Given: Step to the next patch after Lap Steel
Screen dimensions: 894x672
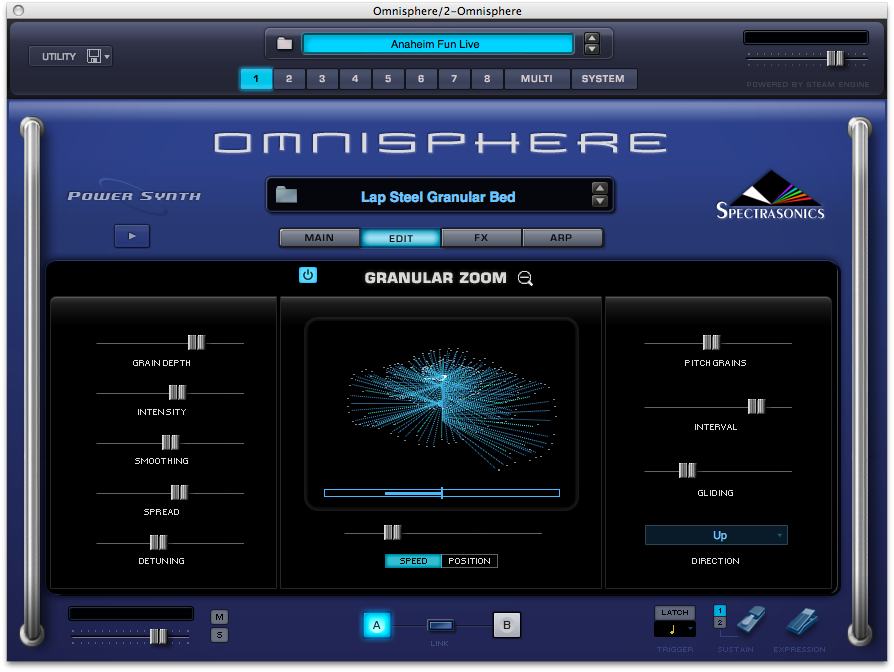Looking at the screenshot, I should click(x=599, y=202).
